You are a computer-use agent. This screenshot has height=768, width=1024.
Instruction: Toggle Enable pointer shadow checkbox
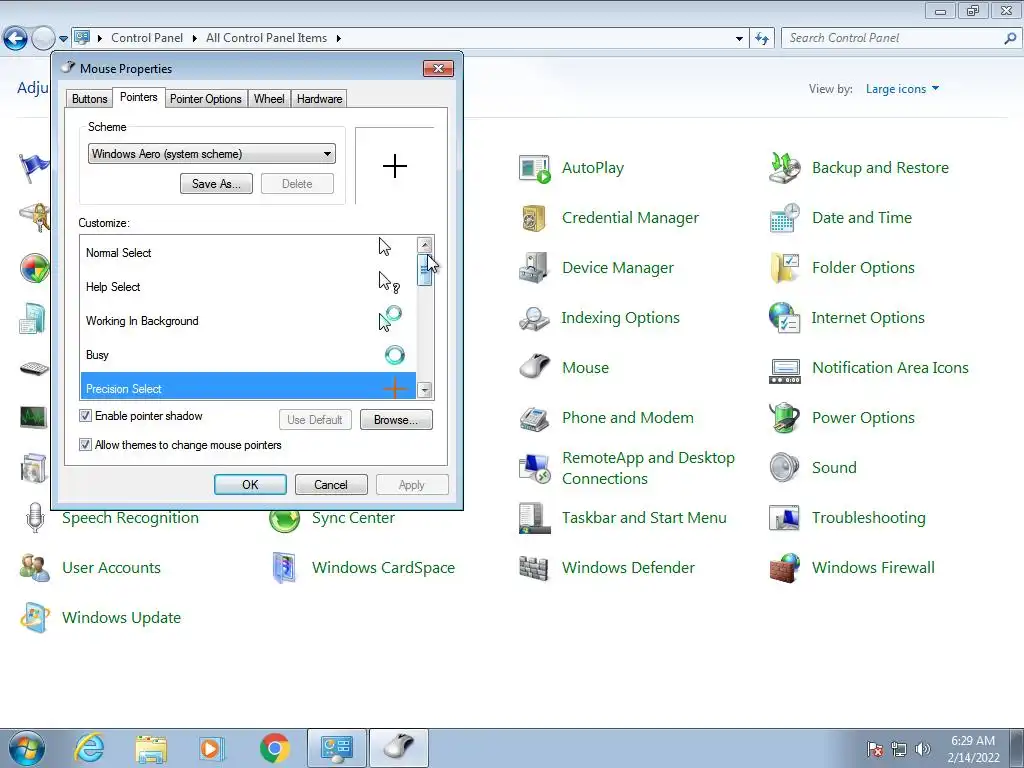85,416
